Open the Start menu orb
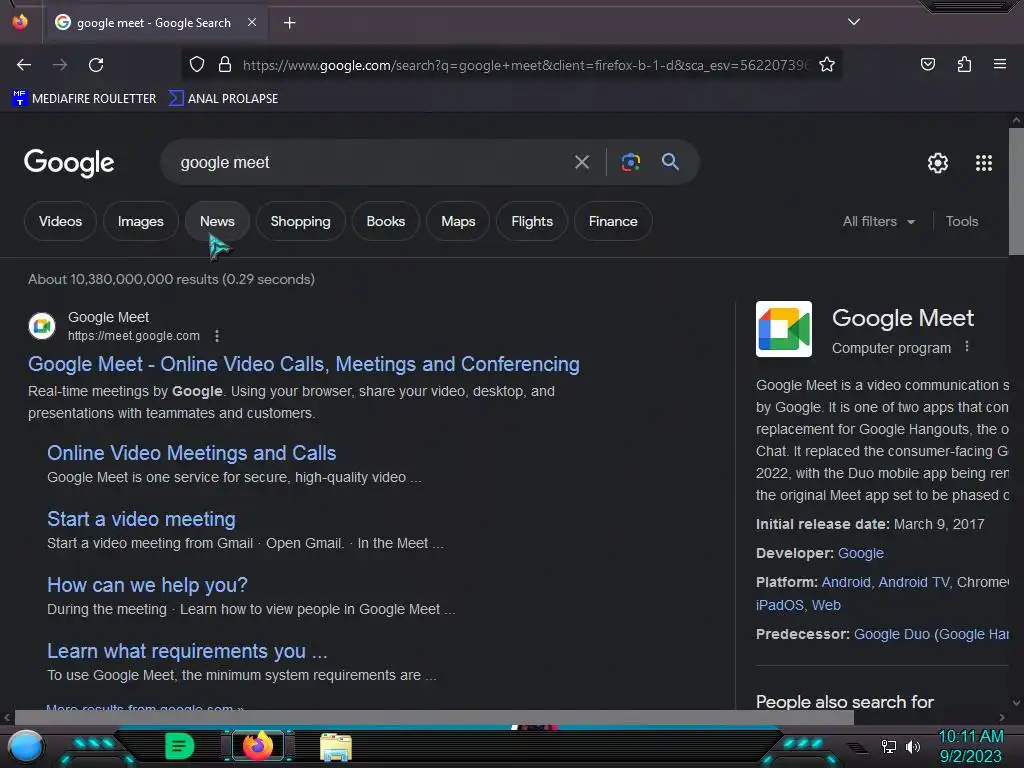 [x=26, y=746]
